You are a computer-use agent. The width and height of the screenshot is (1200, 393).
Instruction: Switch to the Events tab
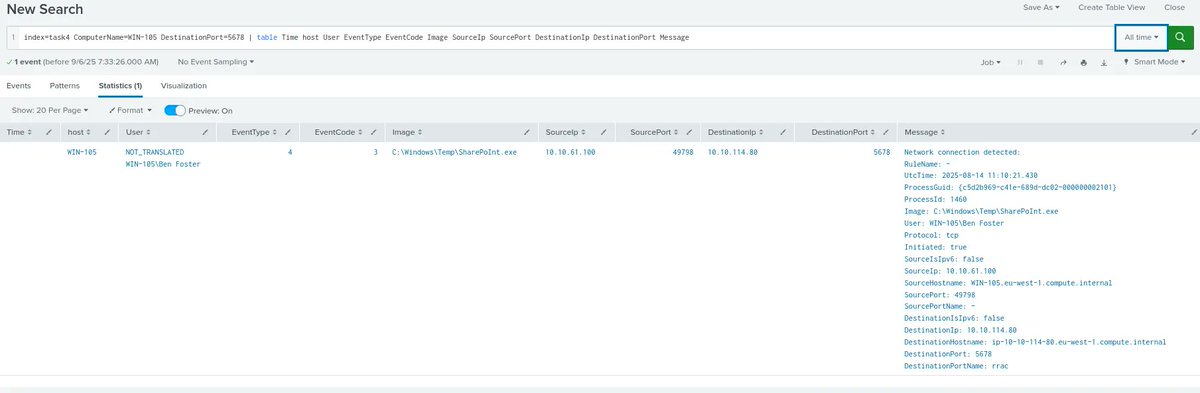click(x=18, y=86)
